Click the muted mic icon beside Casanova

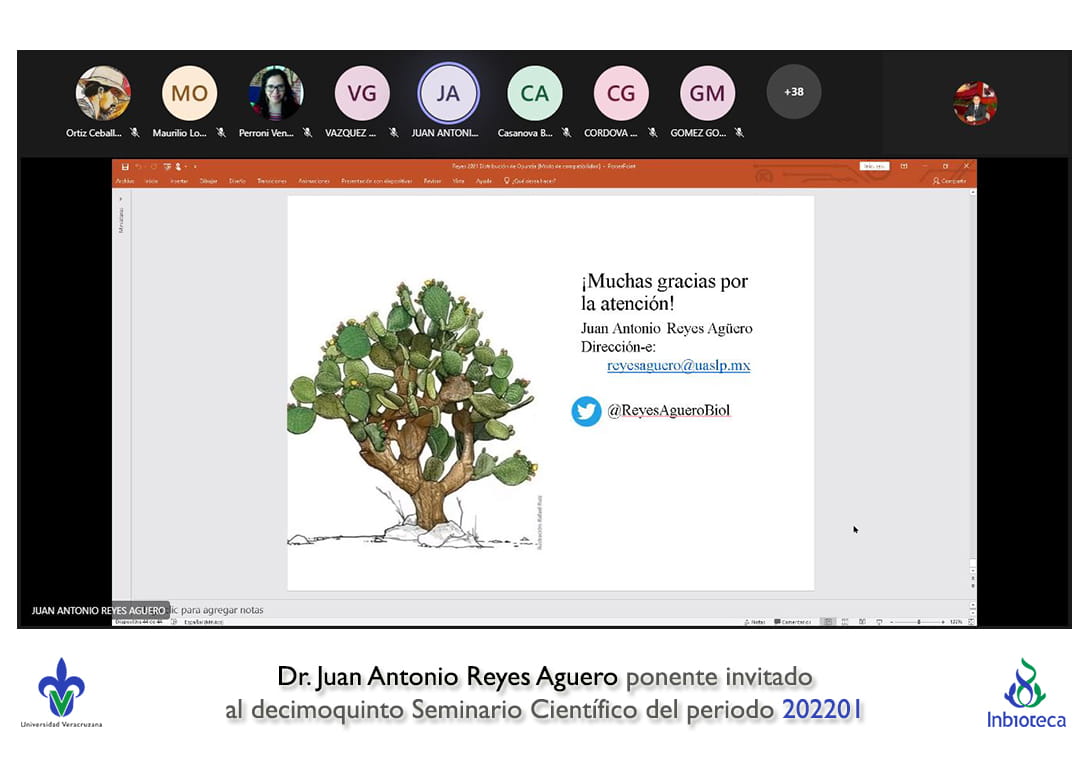(566, 133)
